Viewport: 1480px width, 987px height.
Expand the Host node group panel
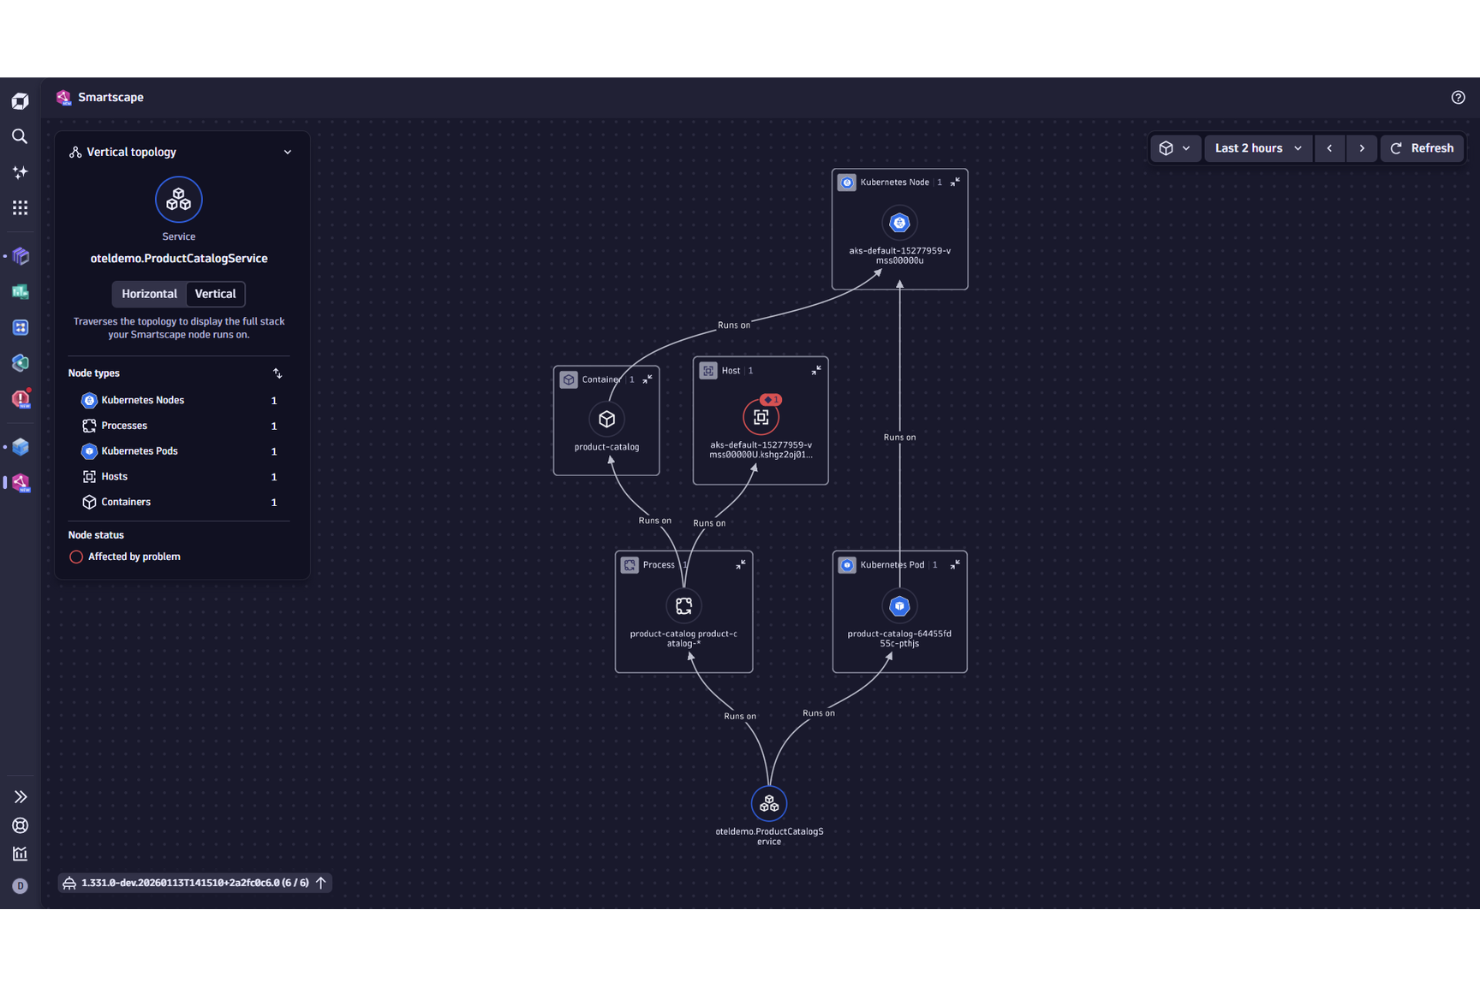point(816,370)
